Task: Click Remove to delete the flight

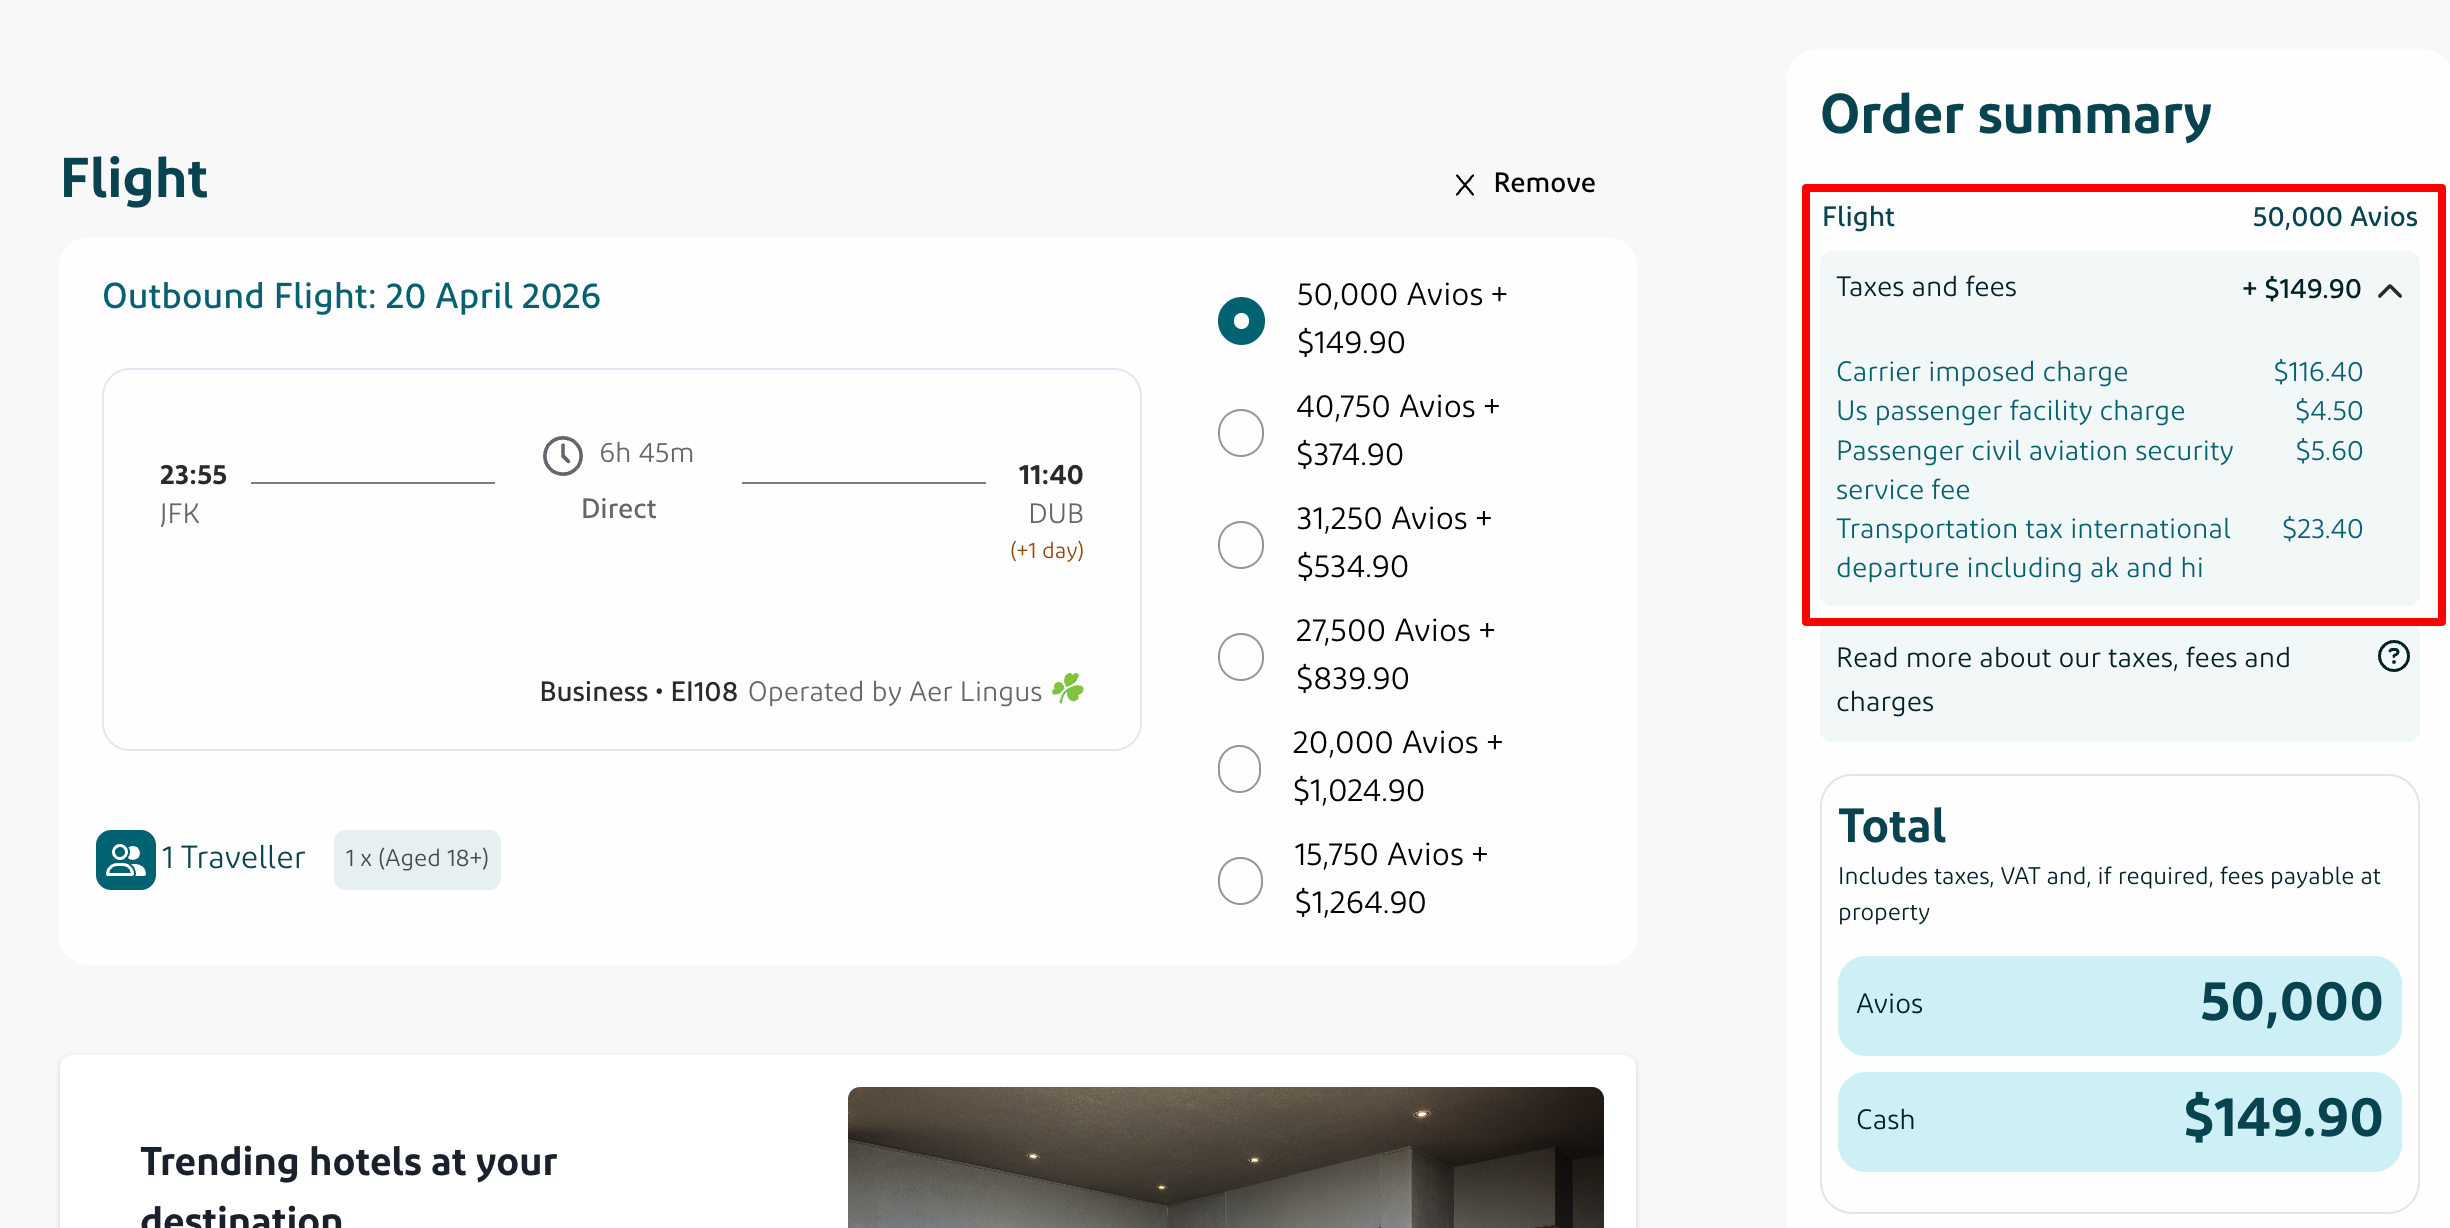Action: tap(1543, 182)
